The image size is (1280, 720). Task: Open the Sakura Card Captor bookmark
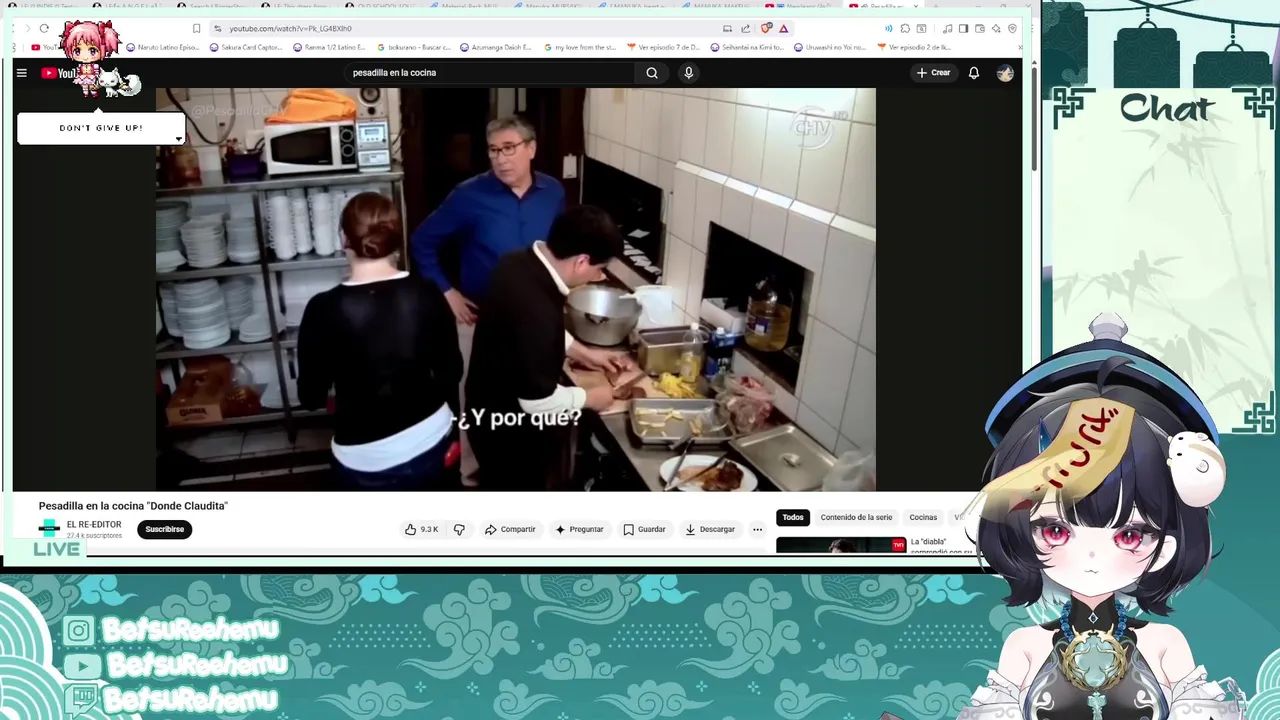[246, 47]
